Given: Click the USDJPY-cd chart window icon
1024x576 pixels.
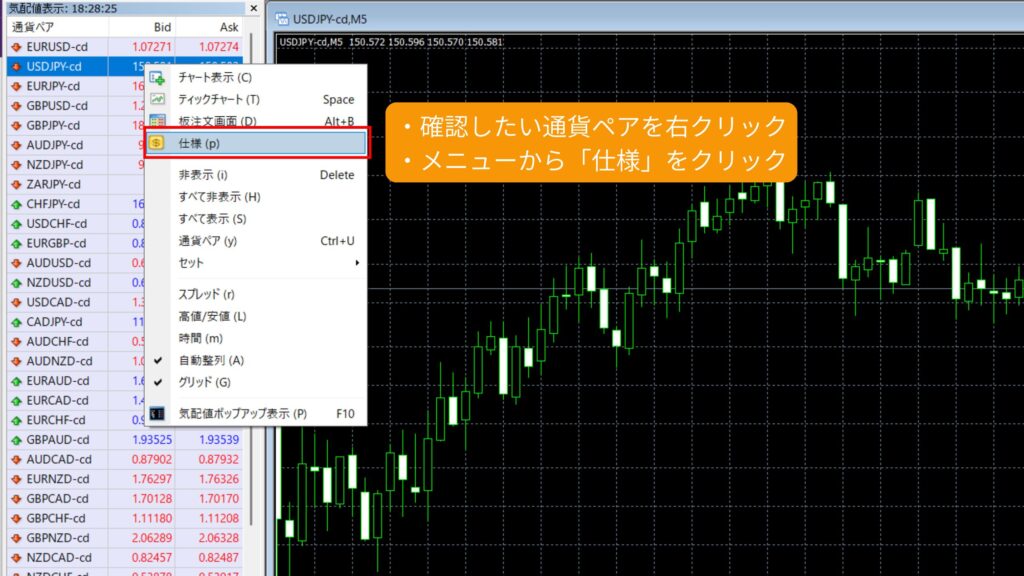Looking at the screenshot, I should [282, 18].
